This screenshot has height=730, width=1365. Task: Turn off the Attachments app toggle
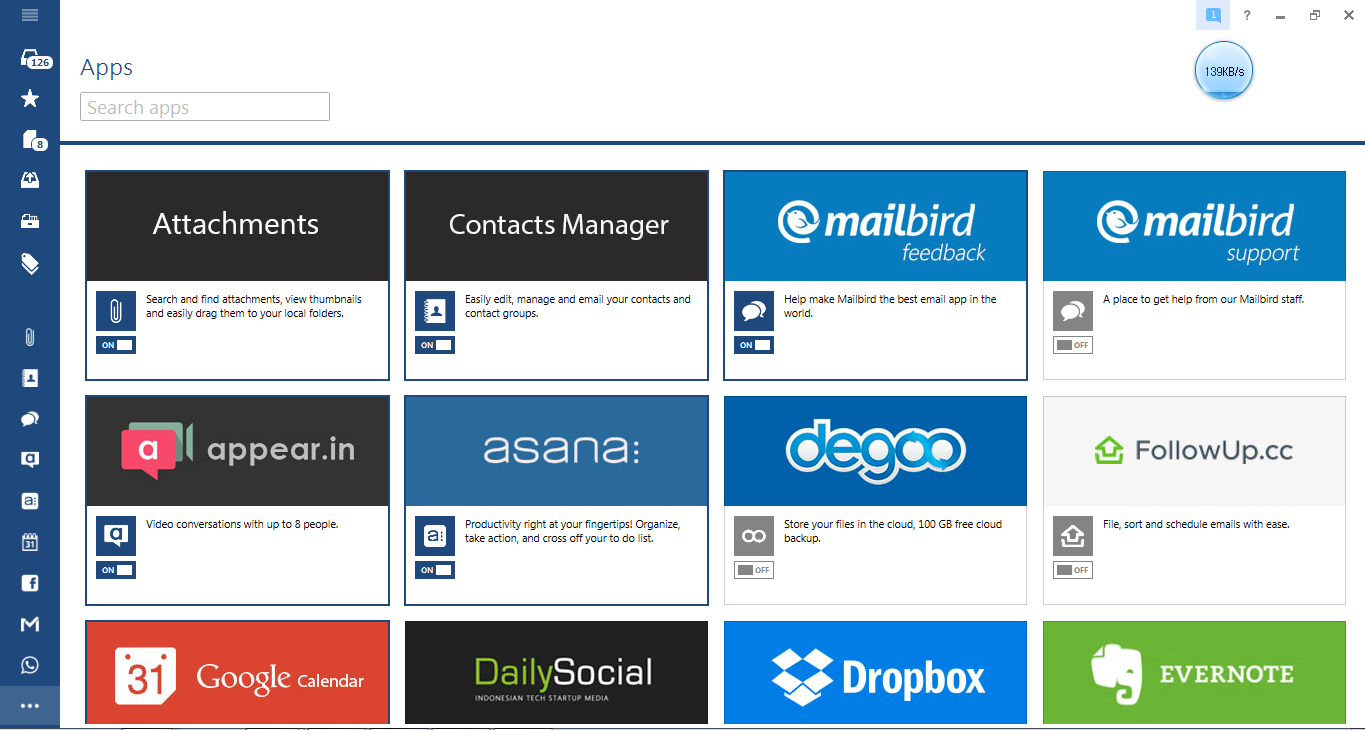116,345
